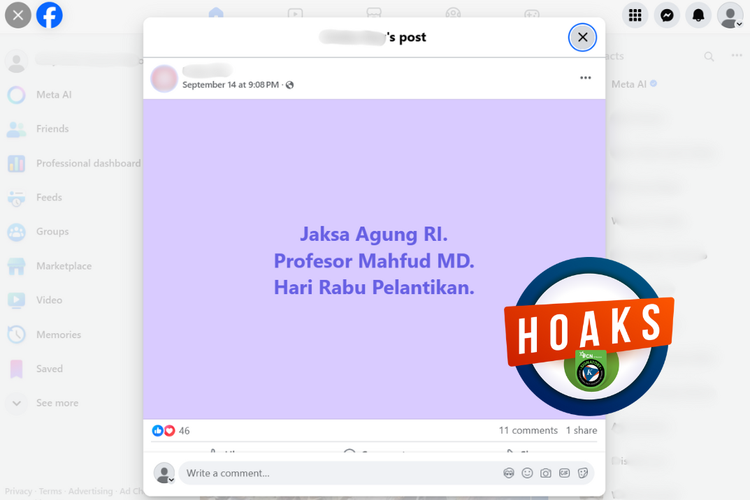This screenshot has height=500, width=750.
Task: View the 11 comments
Action: (x=528, y=431)
